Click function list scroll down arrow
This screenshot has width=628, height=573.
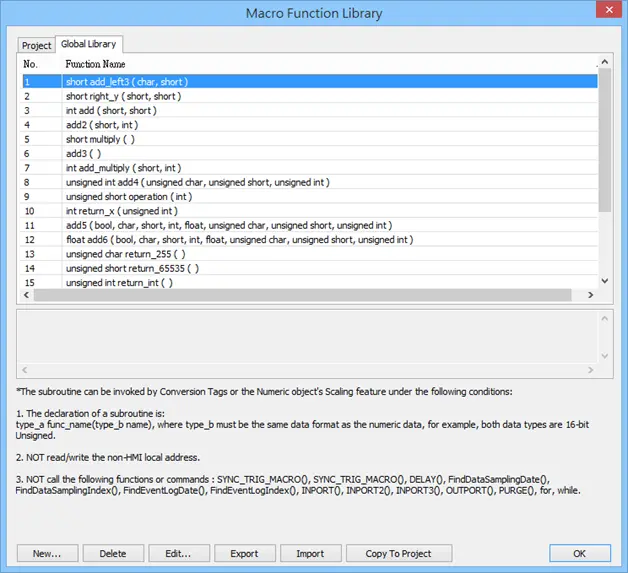click(605, 281)
